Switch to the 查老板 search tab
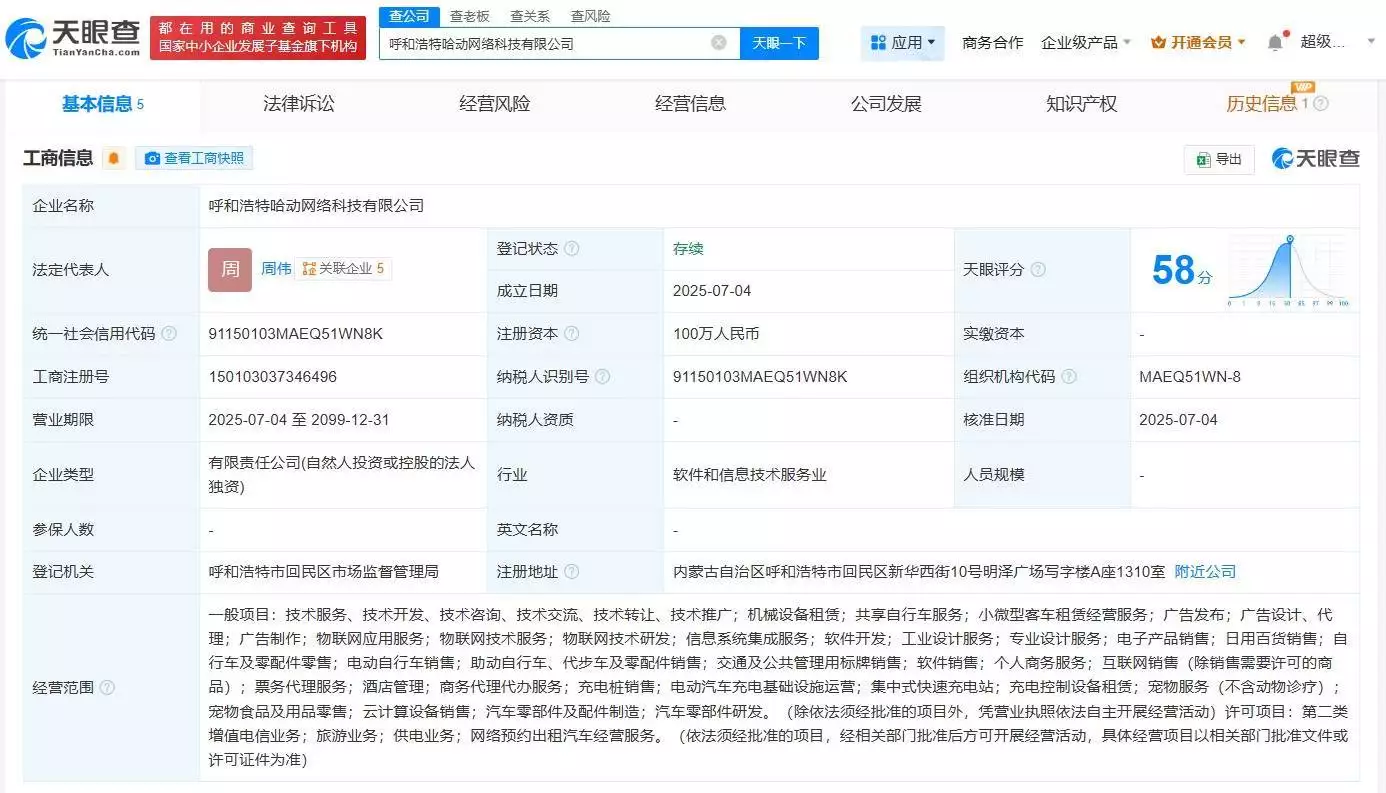This screenshot has height=793, width=1386. point(470,16)
